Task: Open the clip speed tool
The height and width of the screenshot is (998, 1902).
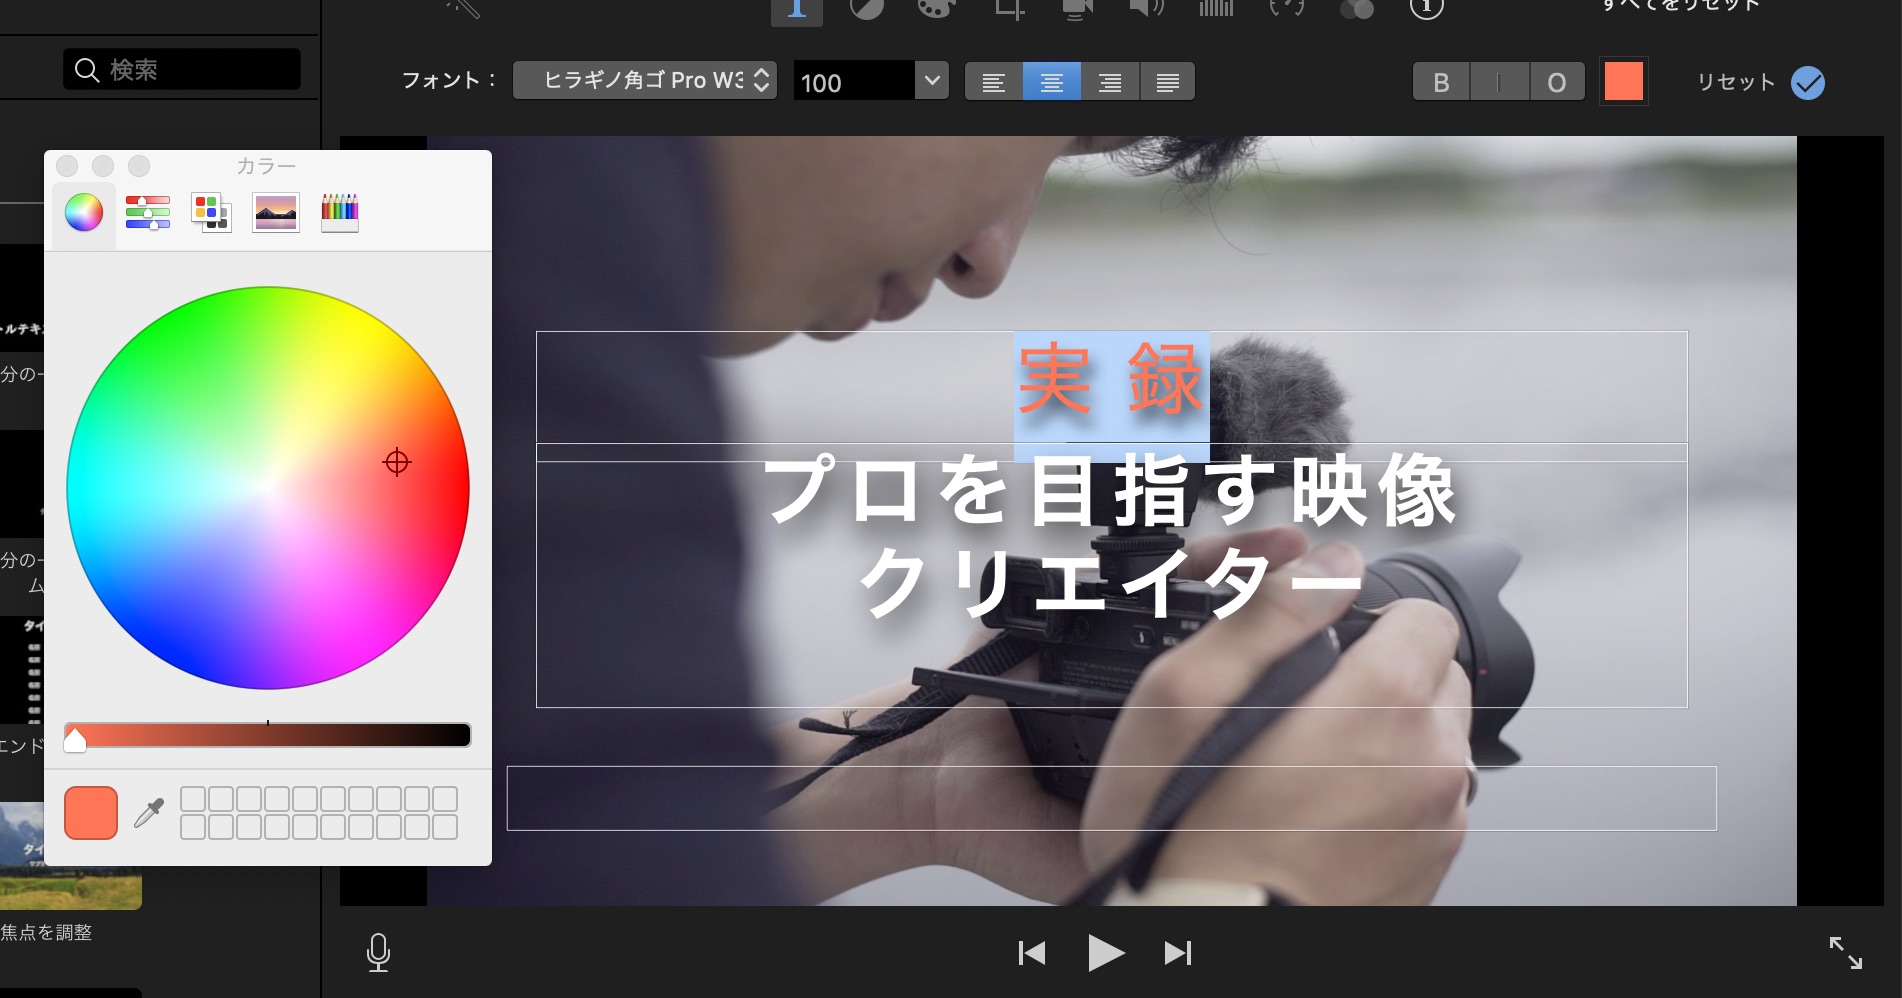Action: click(x=1286, y=9)
